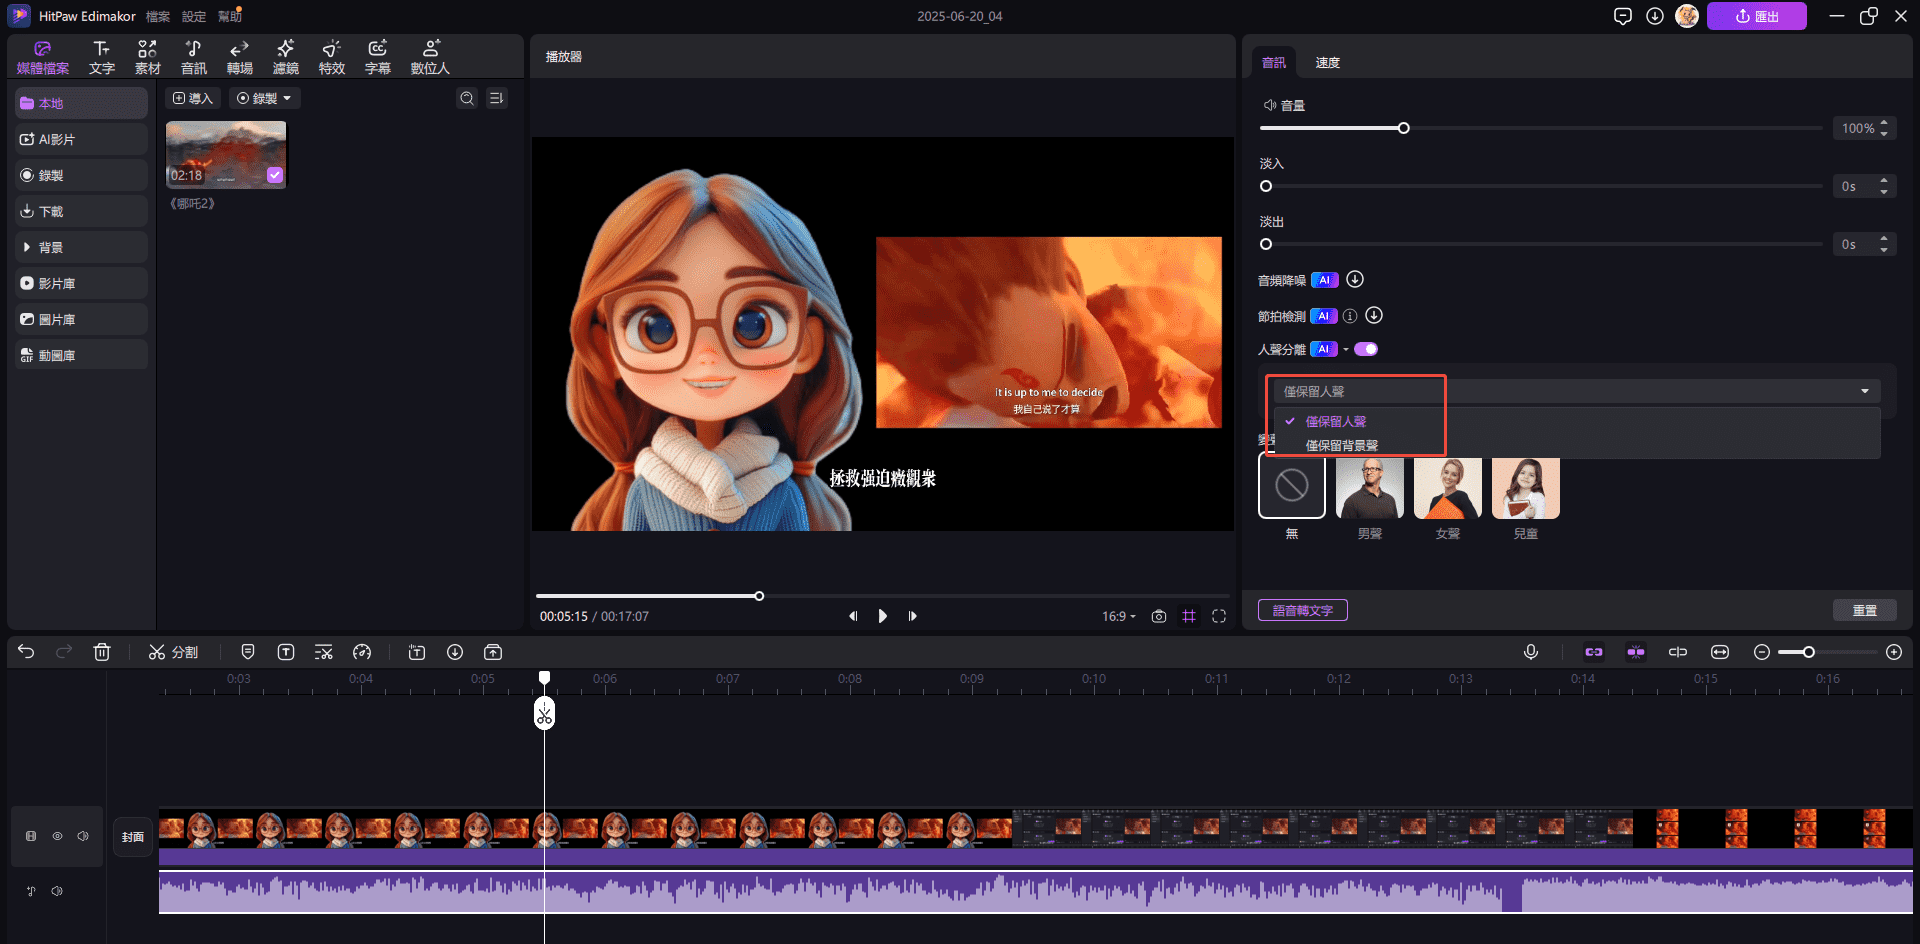Screen dimensions: 1920x944
Task: Increase the volume percentage stepper
Action: [1884, 123]
